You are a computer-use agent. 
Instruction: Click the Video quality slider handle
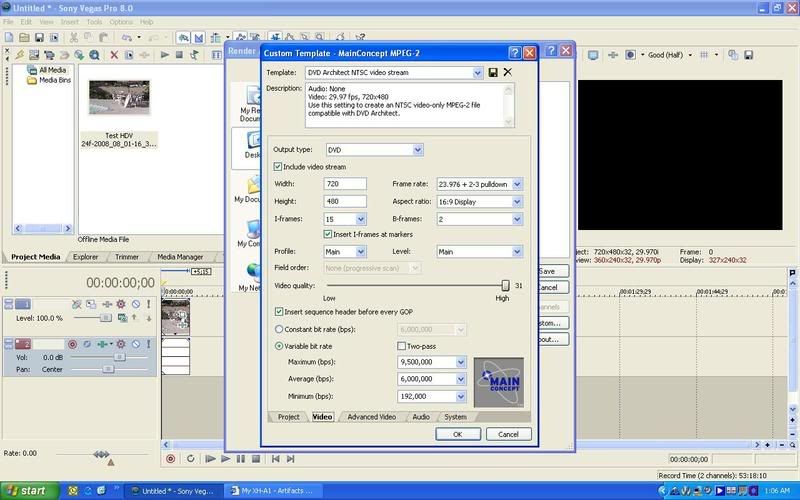pos(505,285)
